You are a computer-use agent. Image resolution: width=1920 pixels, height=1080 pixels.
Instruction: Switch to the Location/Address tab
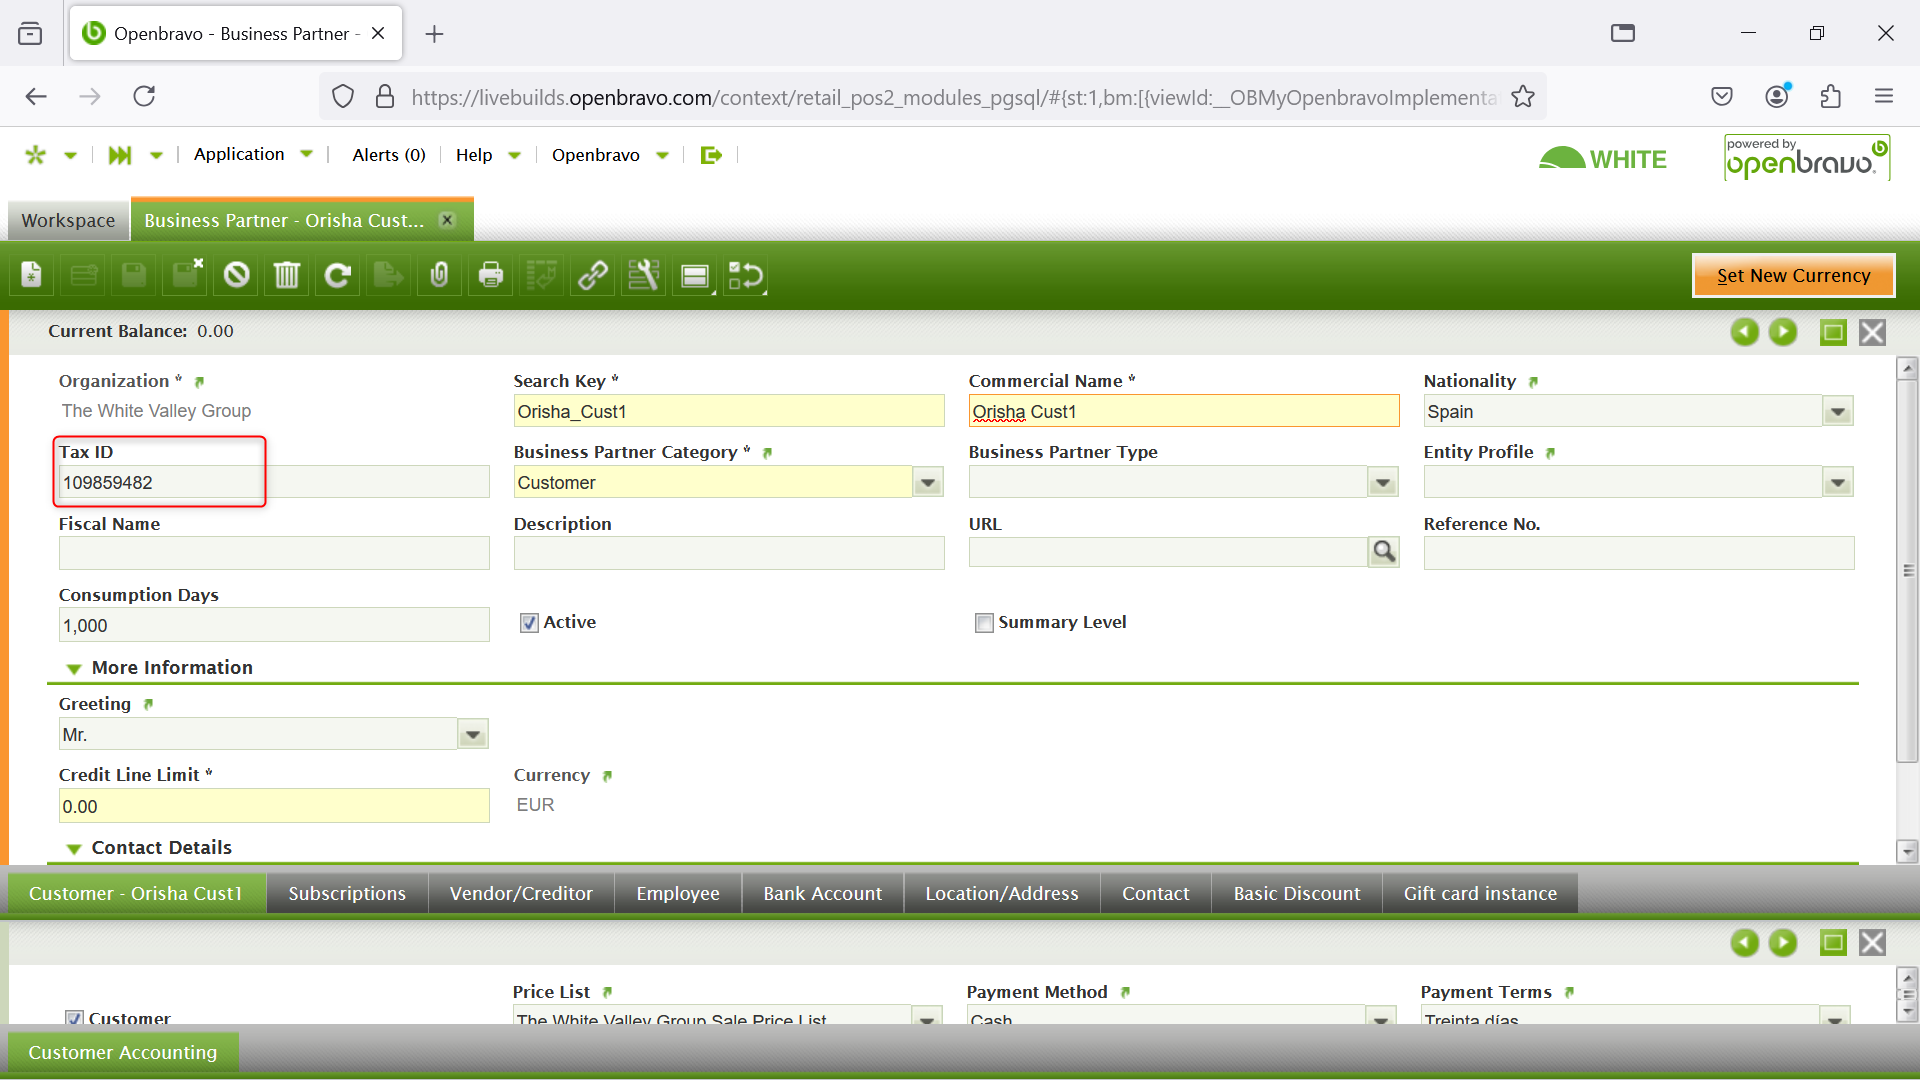click(x=1001, y=893)
